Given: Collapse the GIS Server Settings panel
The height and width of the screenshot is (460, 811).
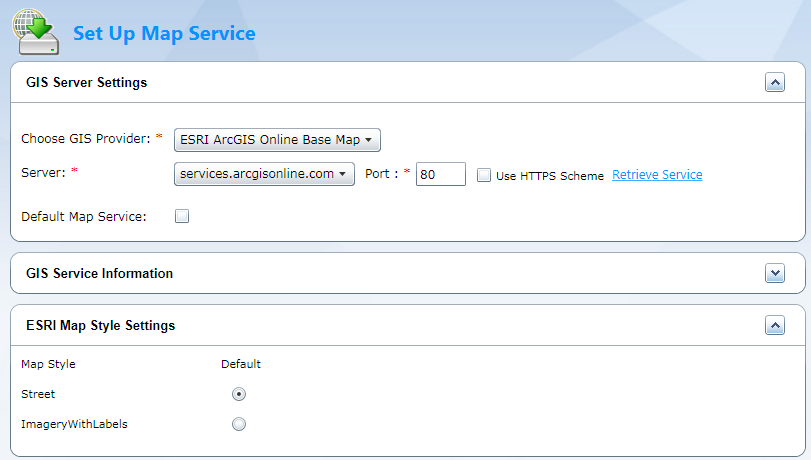Looking at the screenshot, I should pyautogui.click(x=774, y=83).
